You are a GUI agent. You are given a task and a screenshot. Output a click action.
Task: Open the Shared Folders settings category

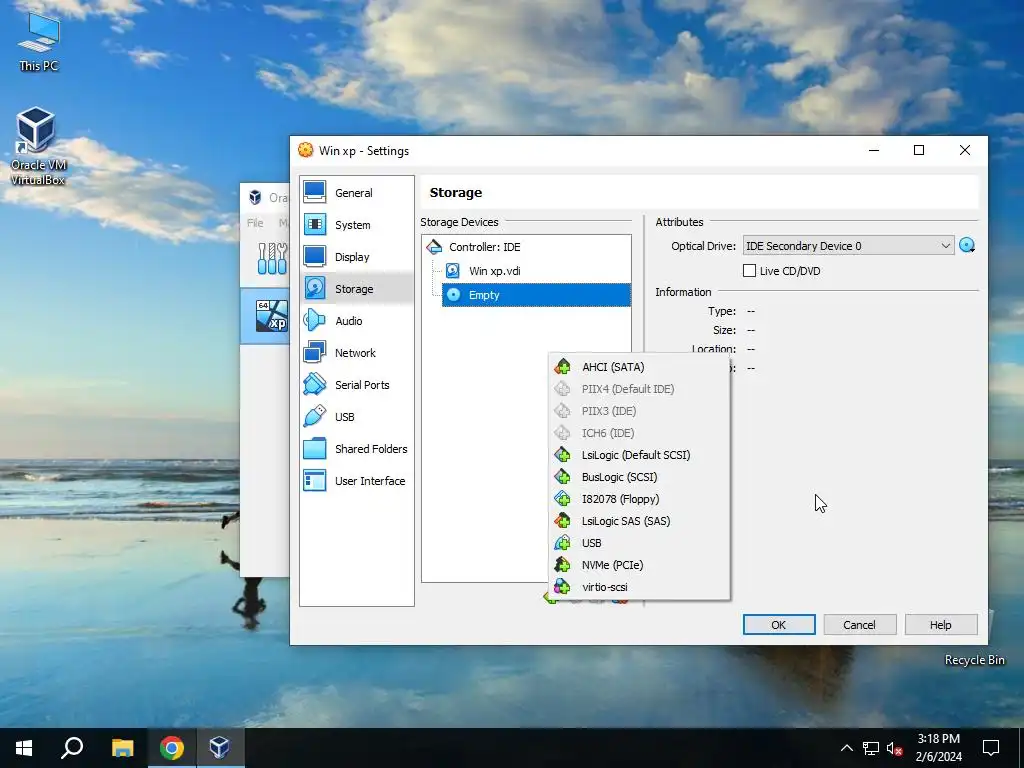(357, 449)
